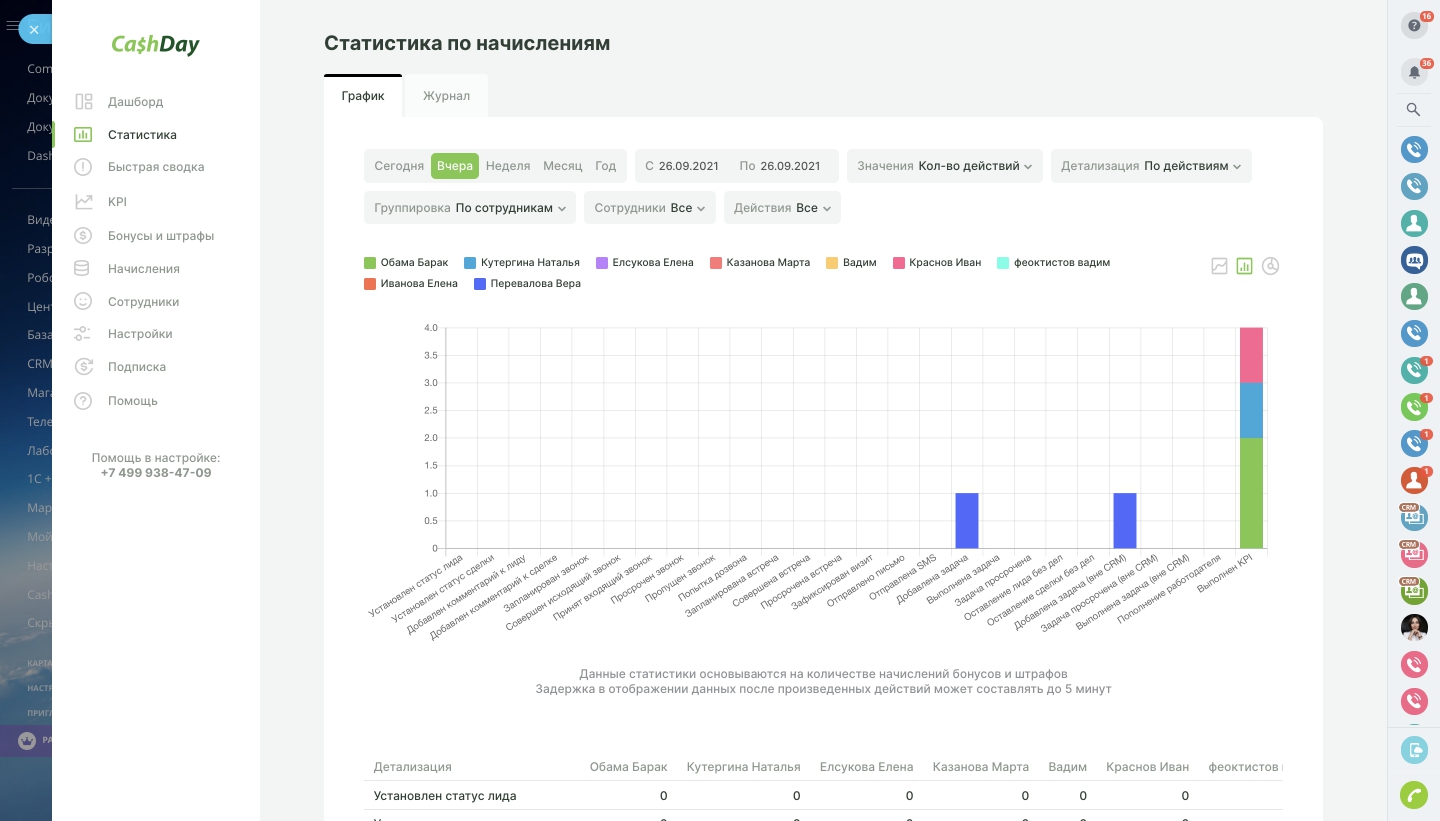Expand the Значения dropdown
The image size is (1440, 821).
pos(944,166)
